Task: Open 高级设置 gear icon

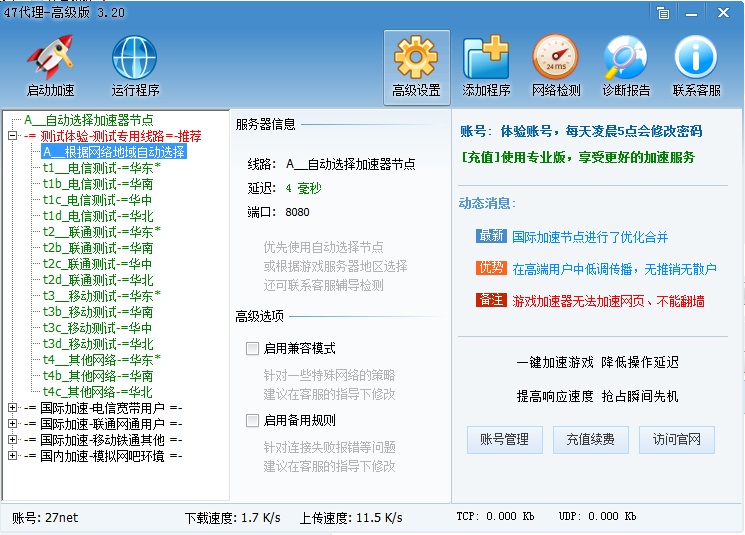Action: click(x=416, y=66)
